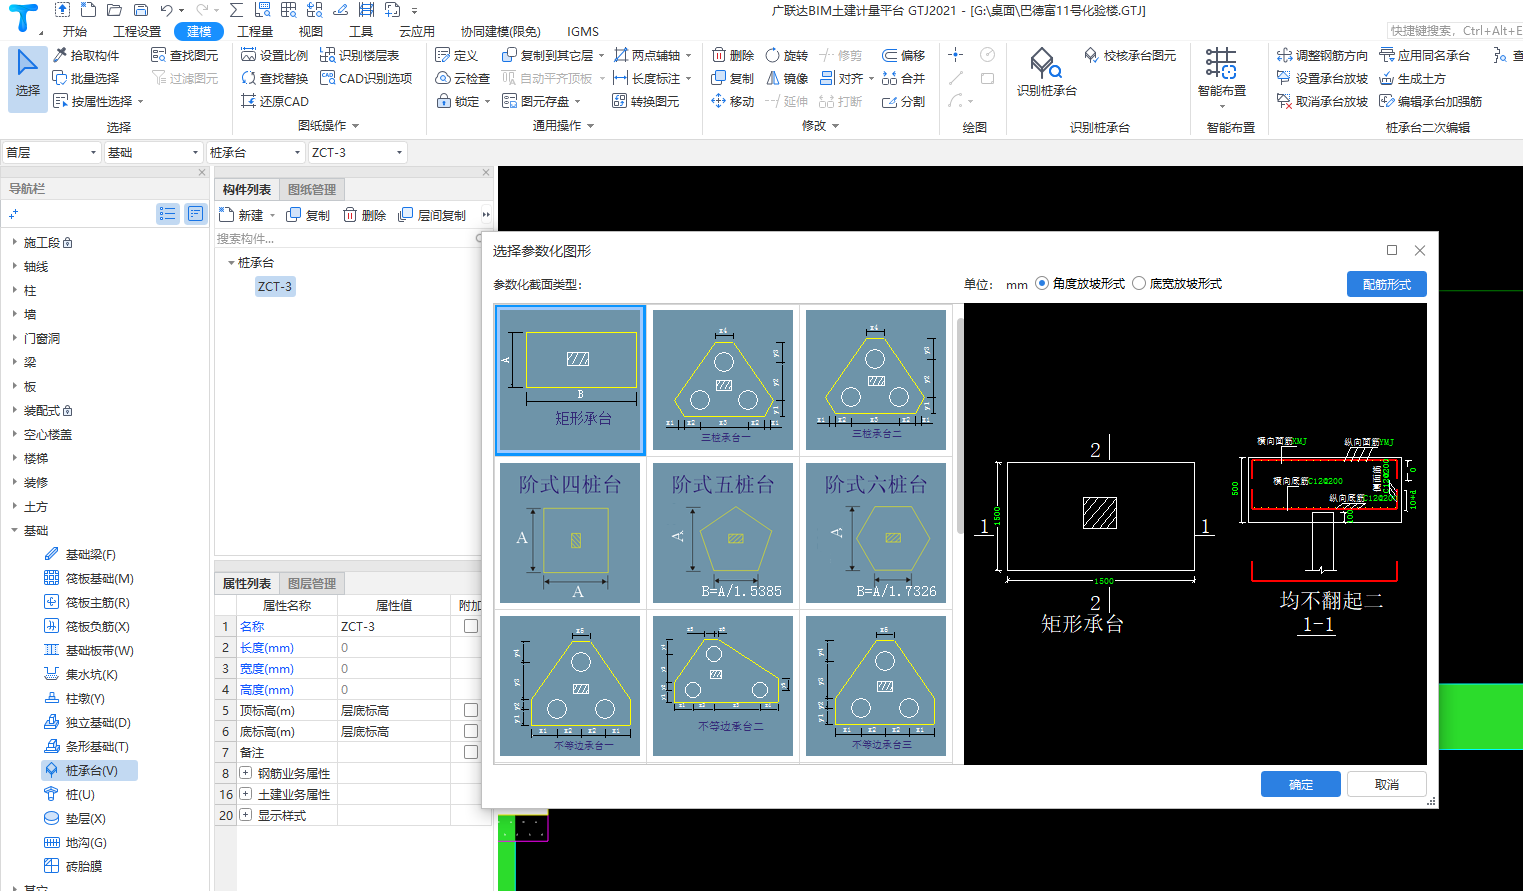Open the 首层 floor dropdown

pyautogui.click(x=52, y=152)
